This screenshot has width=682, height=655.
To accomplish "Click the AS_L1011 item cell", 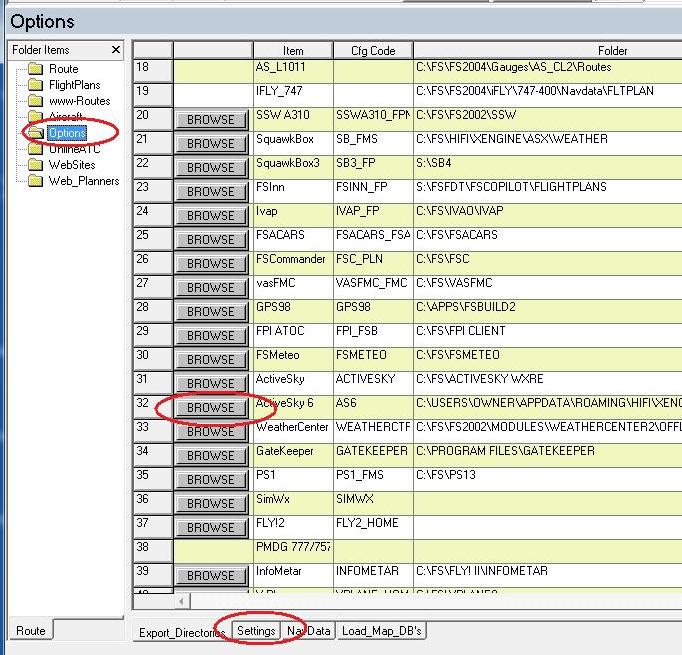I will click(293, 71).
